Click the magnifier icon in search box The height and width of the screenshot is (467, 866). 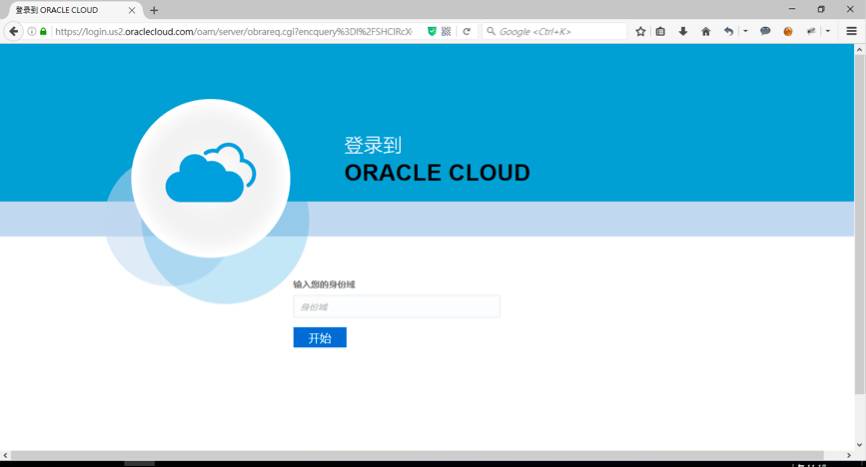490,31
